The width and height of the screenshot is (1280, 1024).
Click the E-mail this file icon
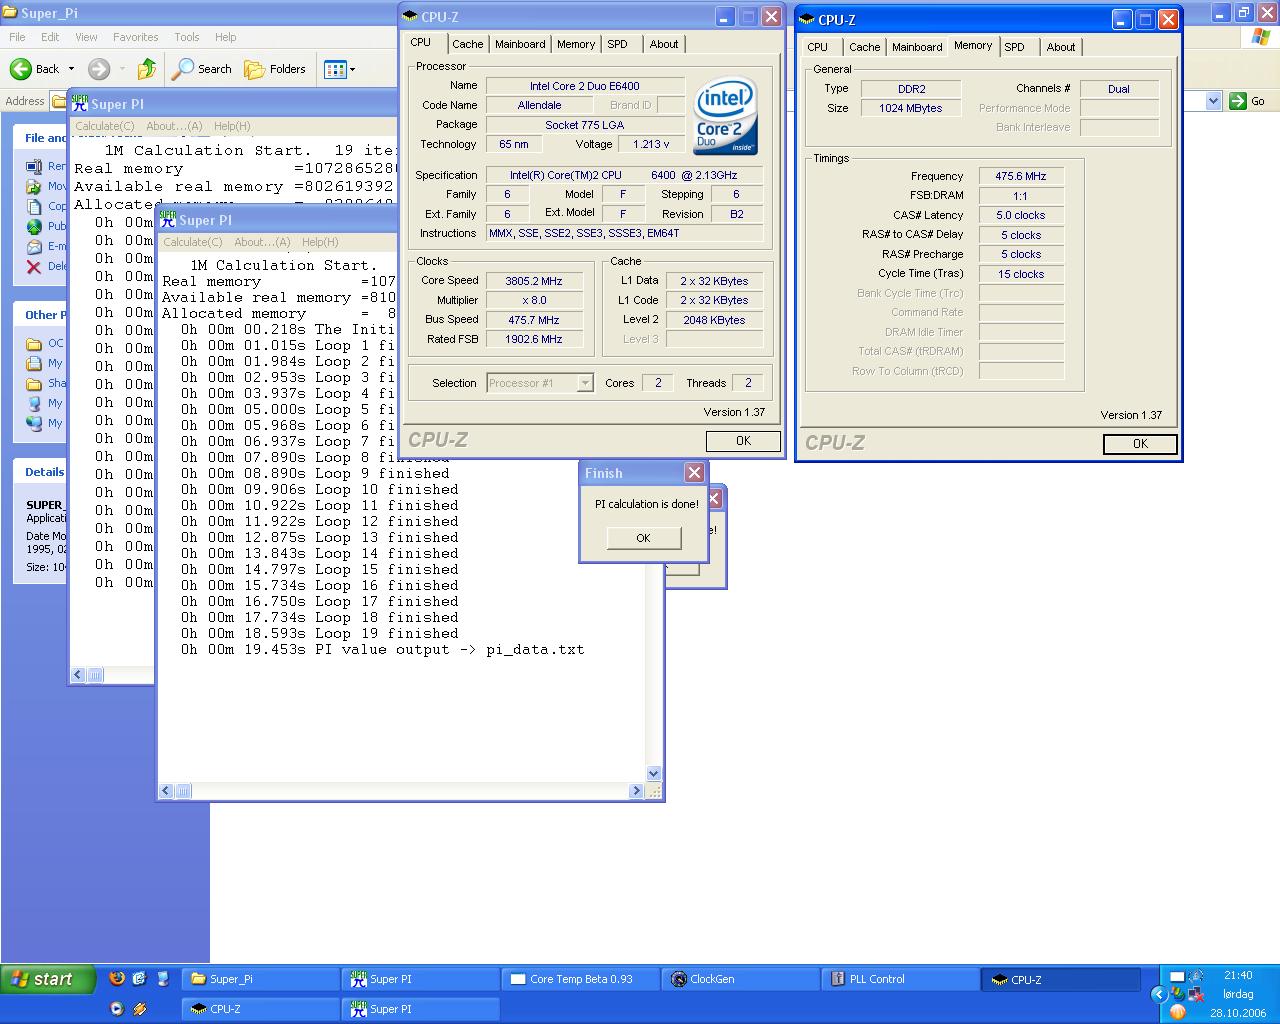coord(34,246)
